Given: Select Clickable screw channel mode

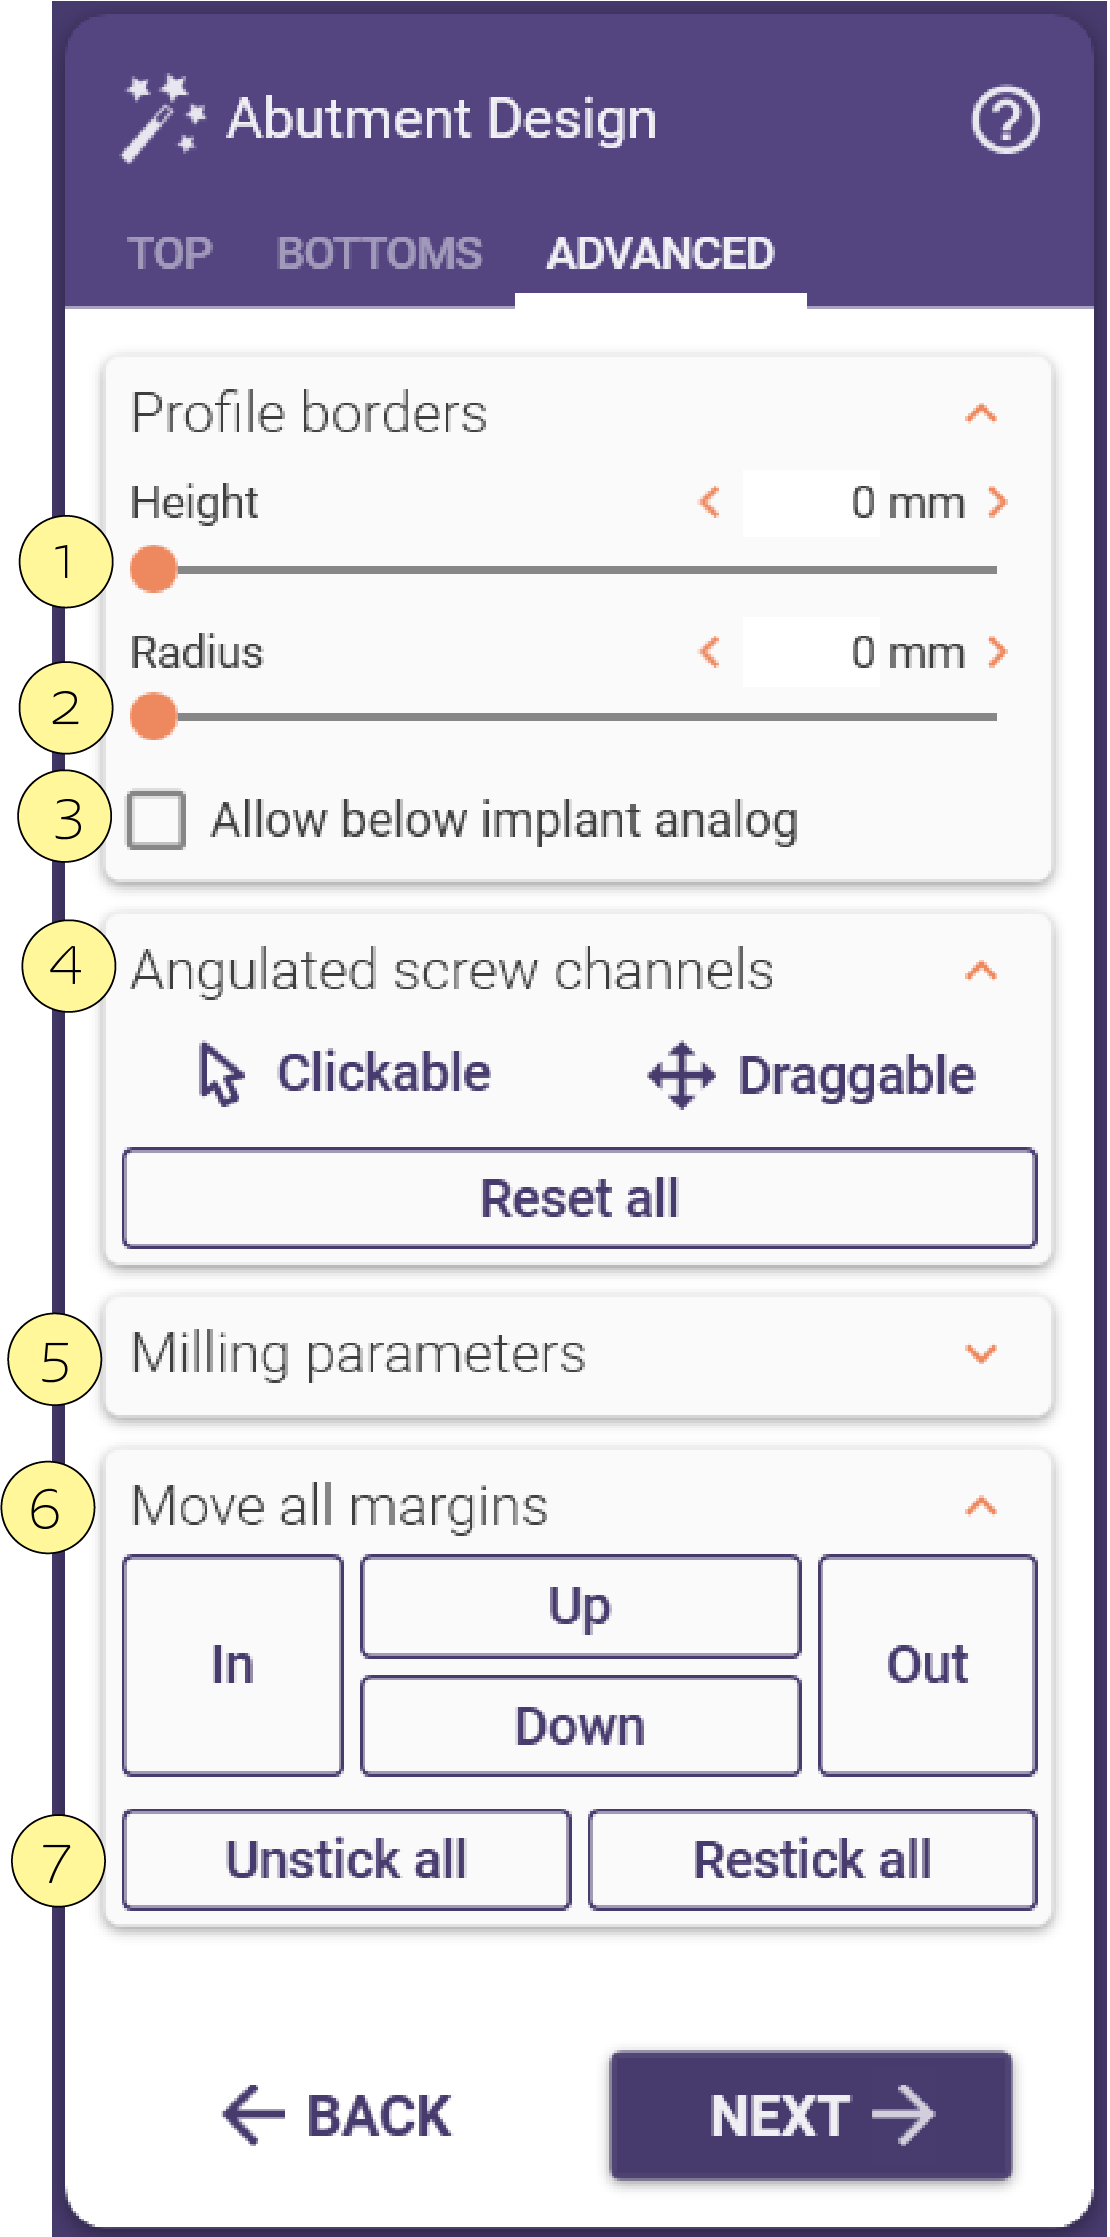Looking at the screenshot, I should coord(345,1074).
